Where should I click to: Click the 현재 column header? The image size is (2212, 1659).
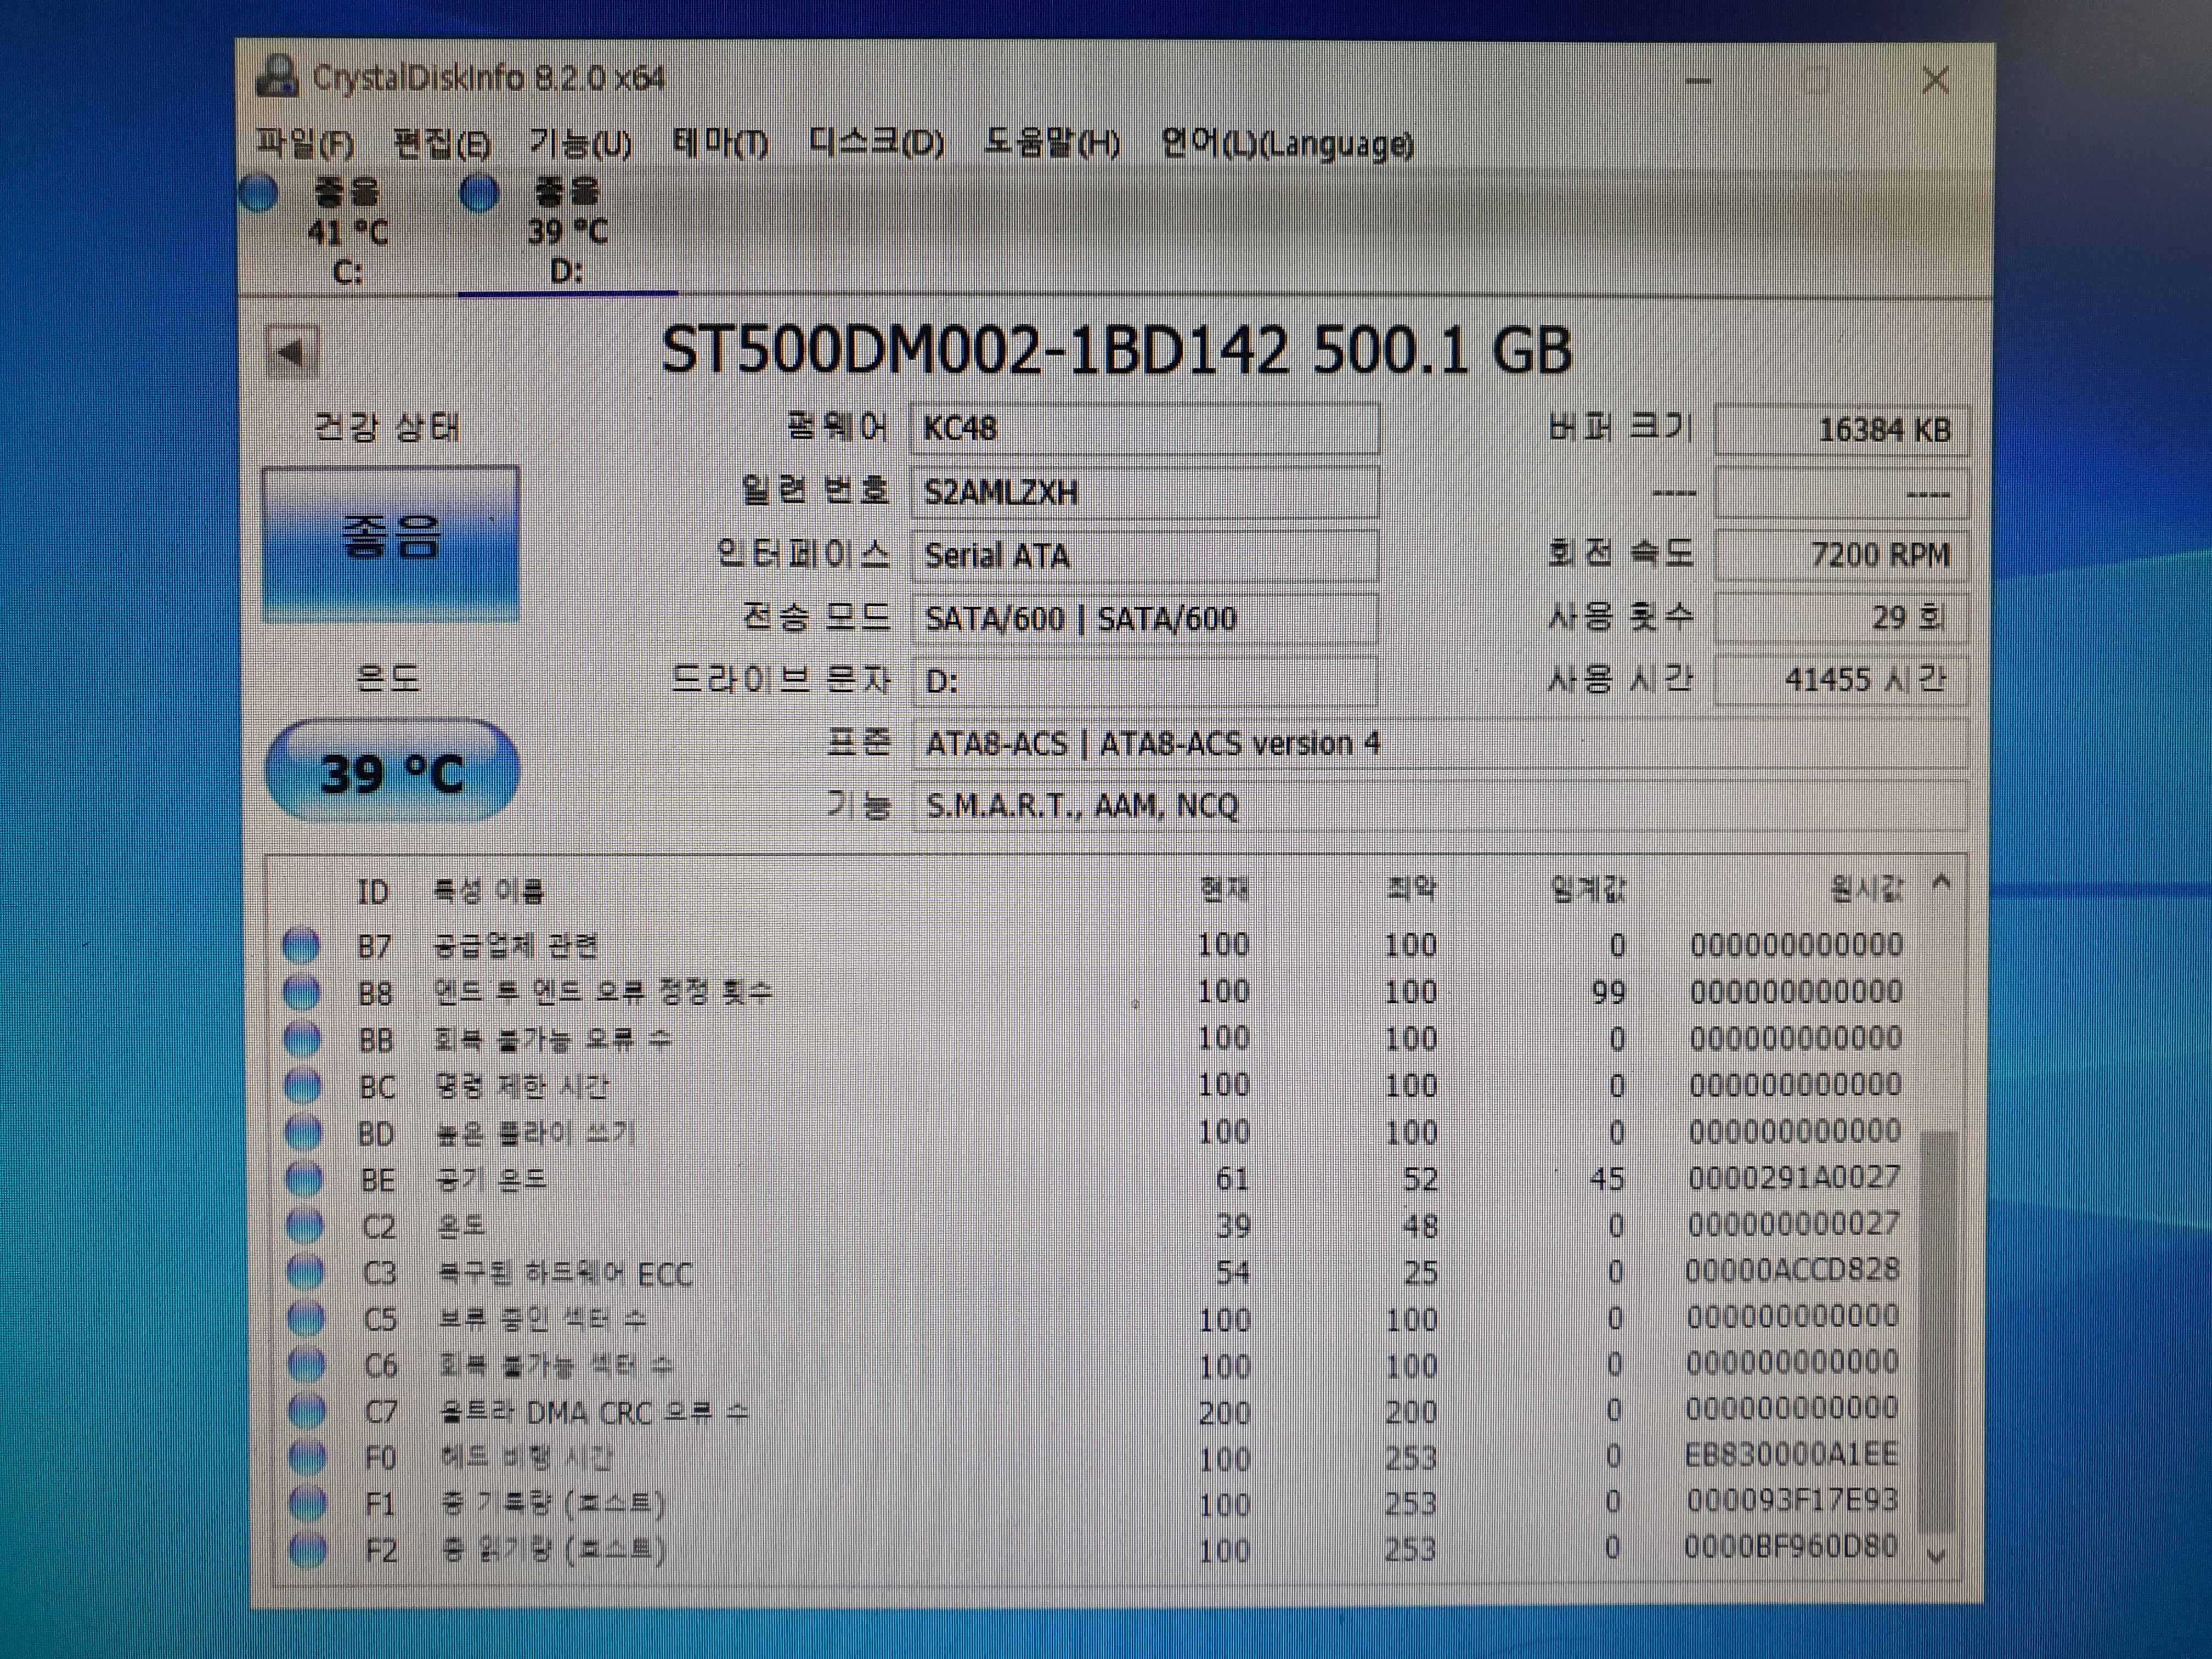pos(1225,889)
